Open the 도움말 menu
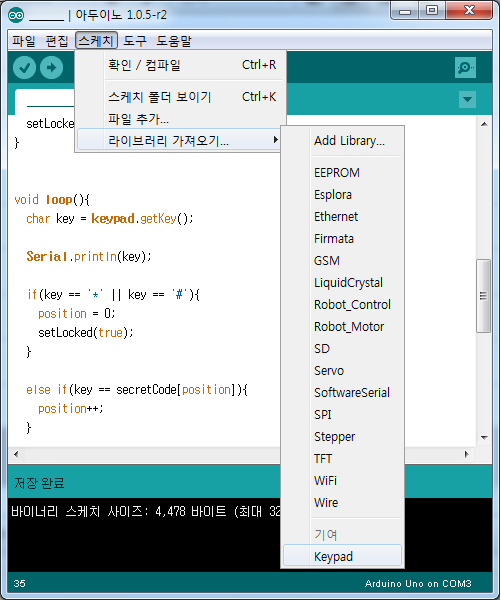This screenshot has height=600, width=501. coord(173,41)
